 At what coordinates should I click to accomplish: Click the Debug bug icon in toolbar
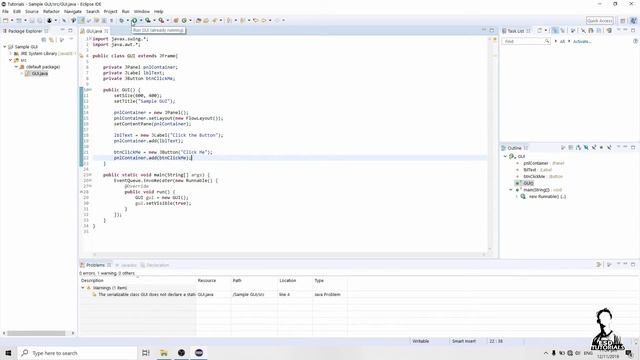[x=121, y=20]
